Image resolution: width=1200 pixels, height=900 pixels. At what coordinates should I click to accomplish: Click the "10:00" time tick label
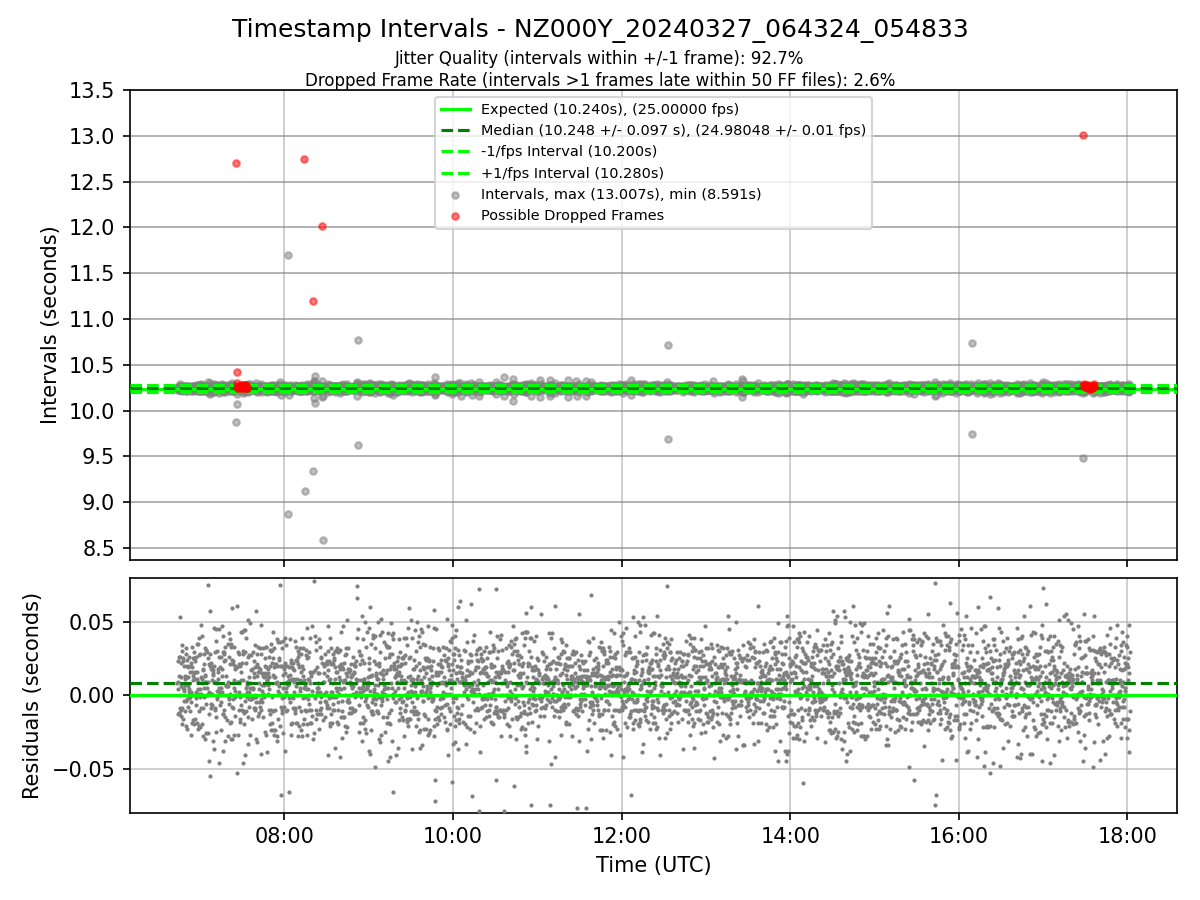click(x=453, y=835)
